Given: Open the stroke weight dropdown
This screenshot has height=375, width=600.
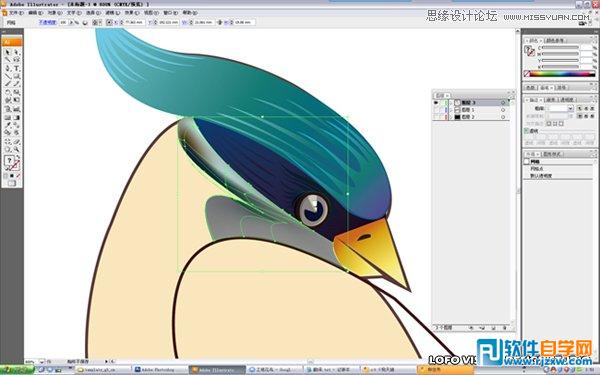Looking at the screenshot, I should 570,109.
